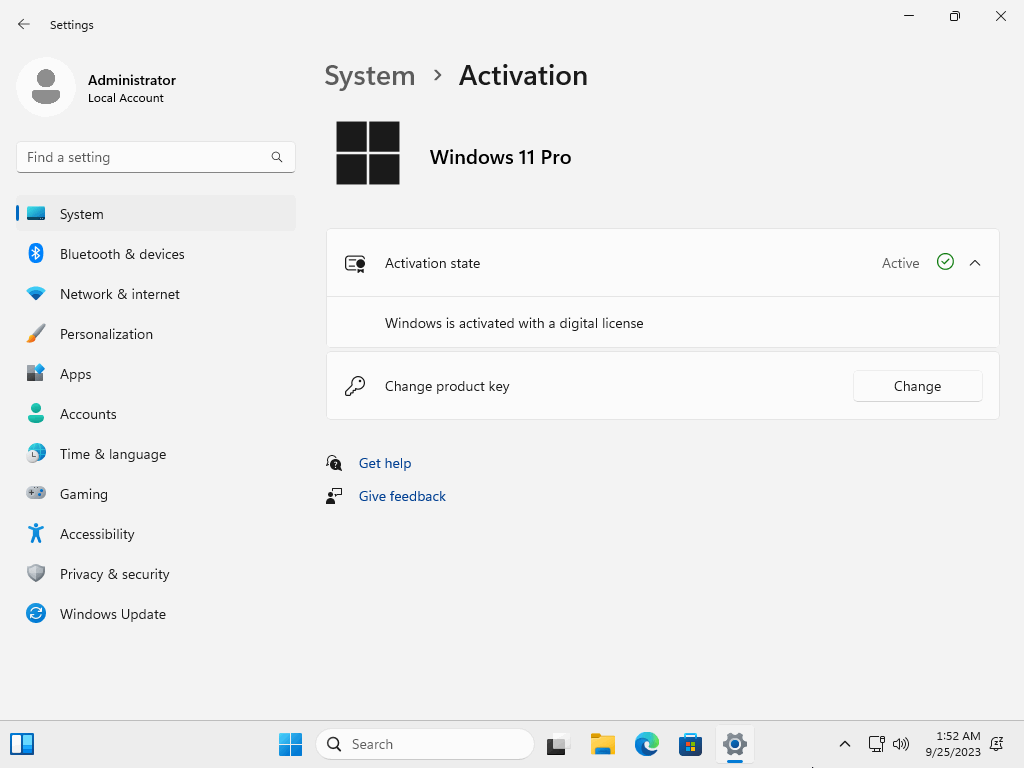
Task: Navigate to Accounts settings
Action: pos(156,413)
